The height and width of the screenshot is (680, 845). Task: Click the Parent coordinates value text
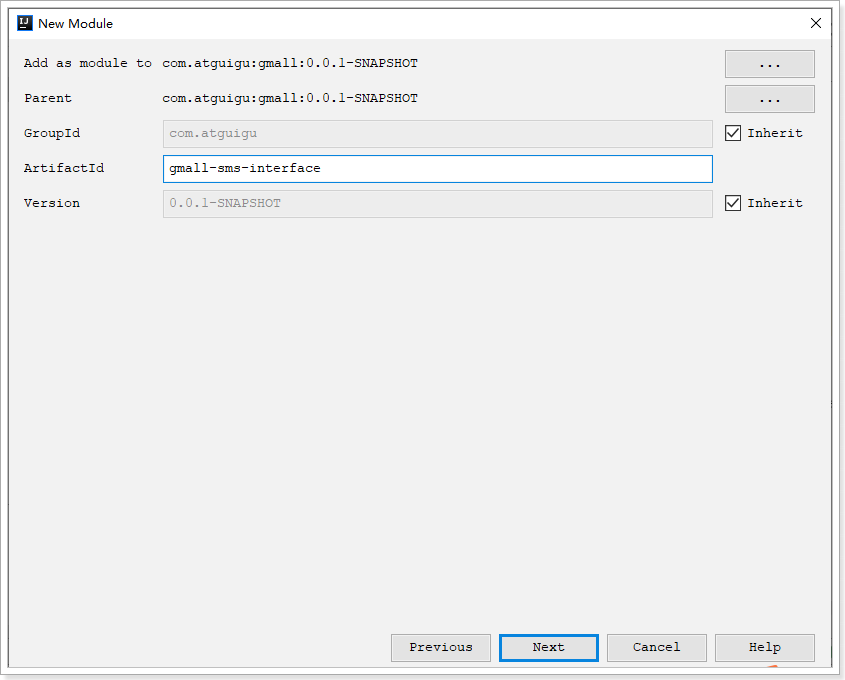coord(290,99)
